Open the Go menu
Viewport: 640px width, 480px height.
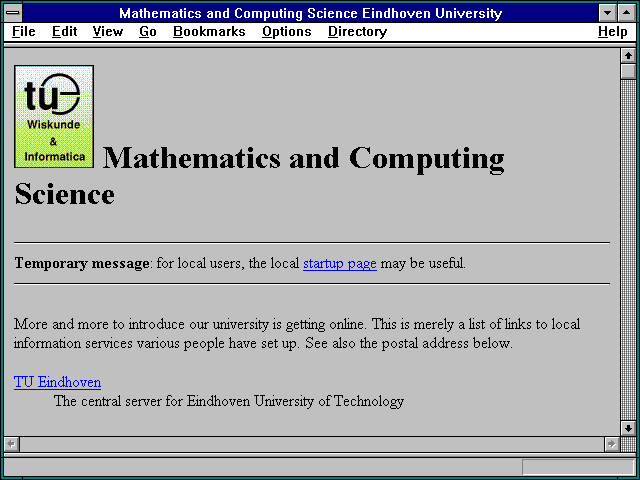click(x=148, y=32)
